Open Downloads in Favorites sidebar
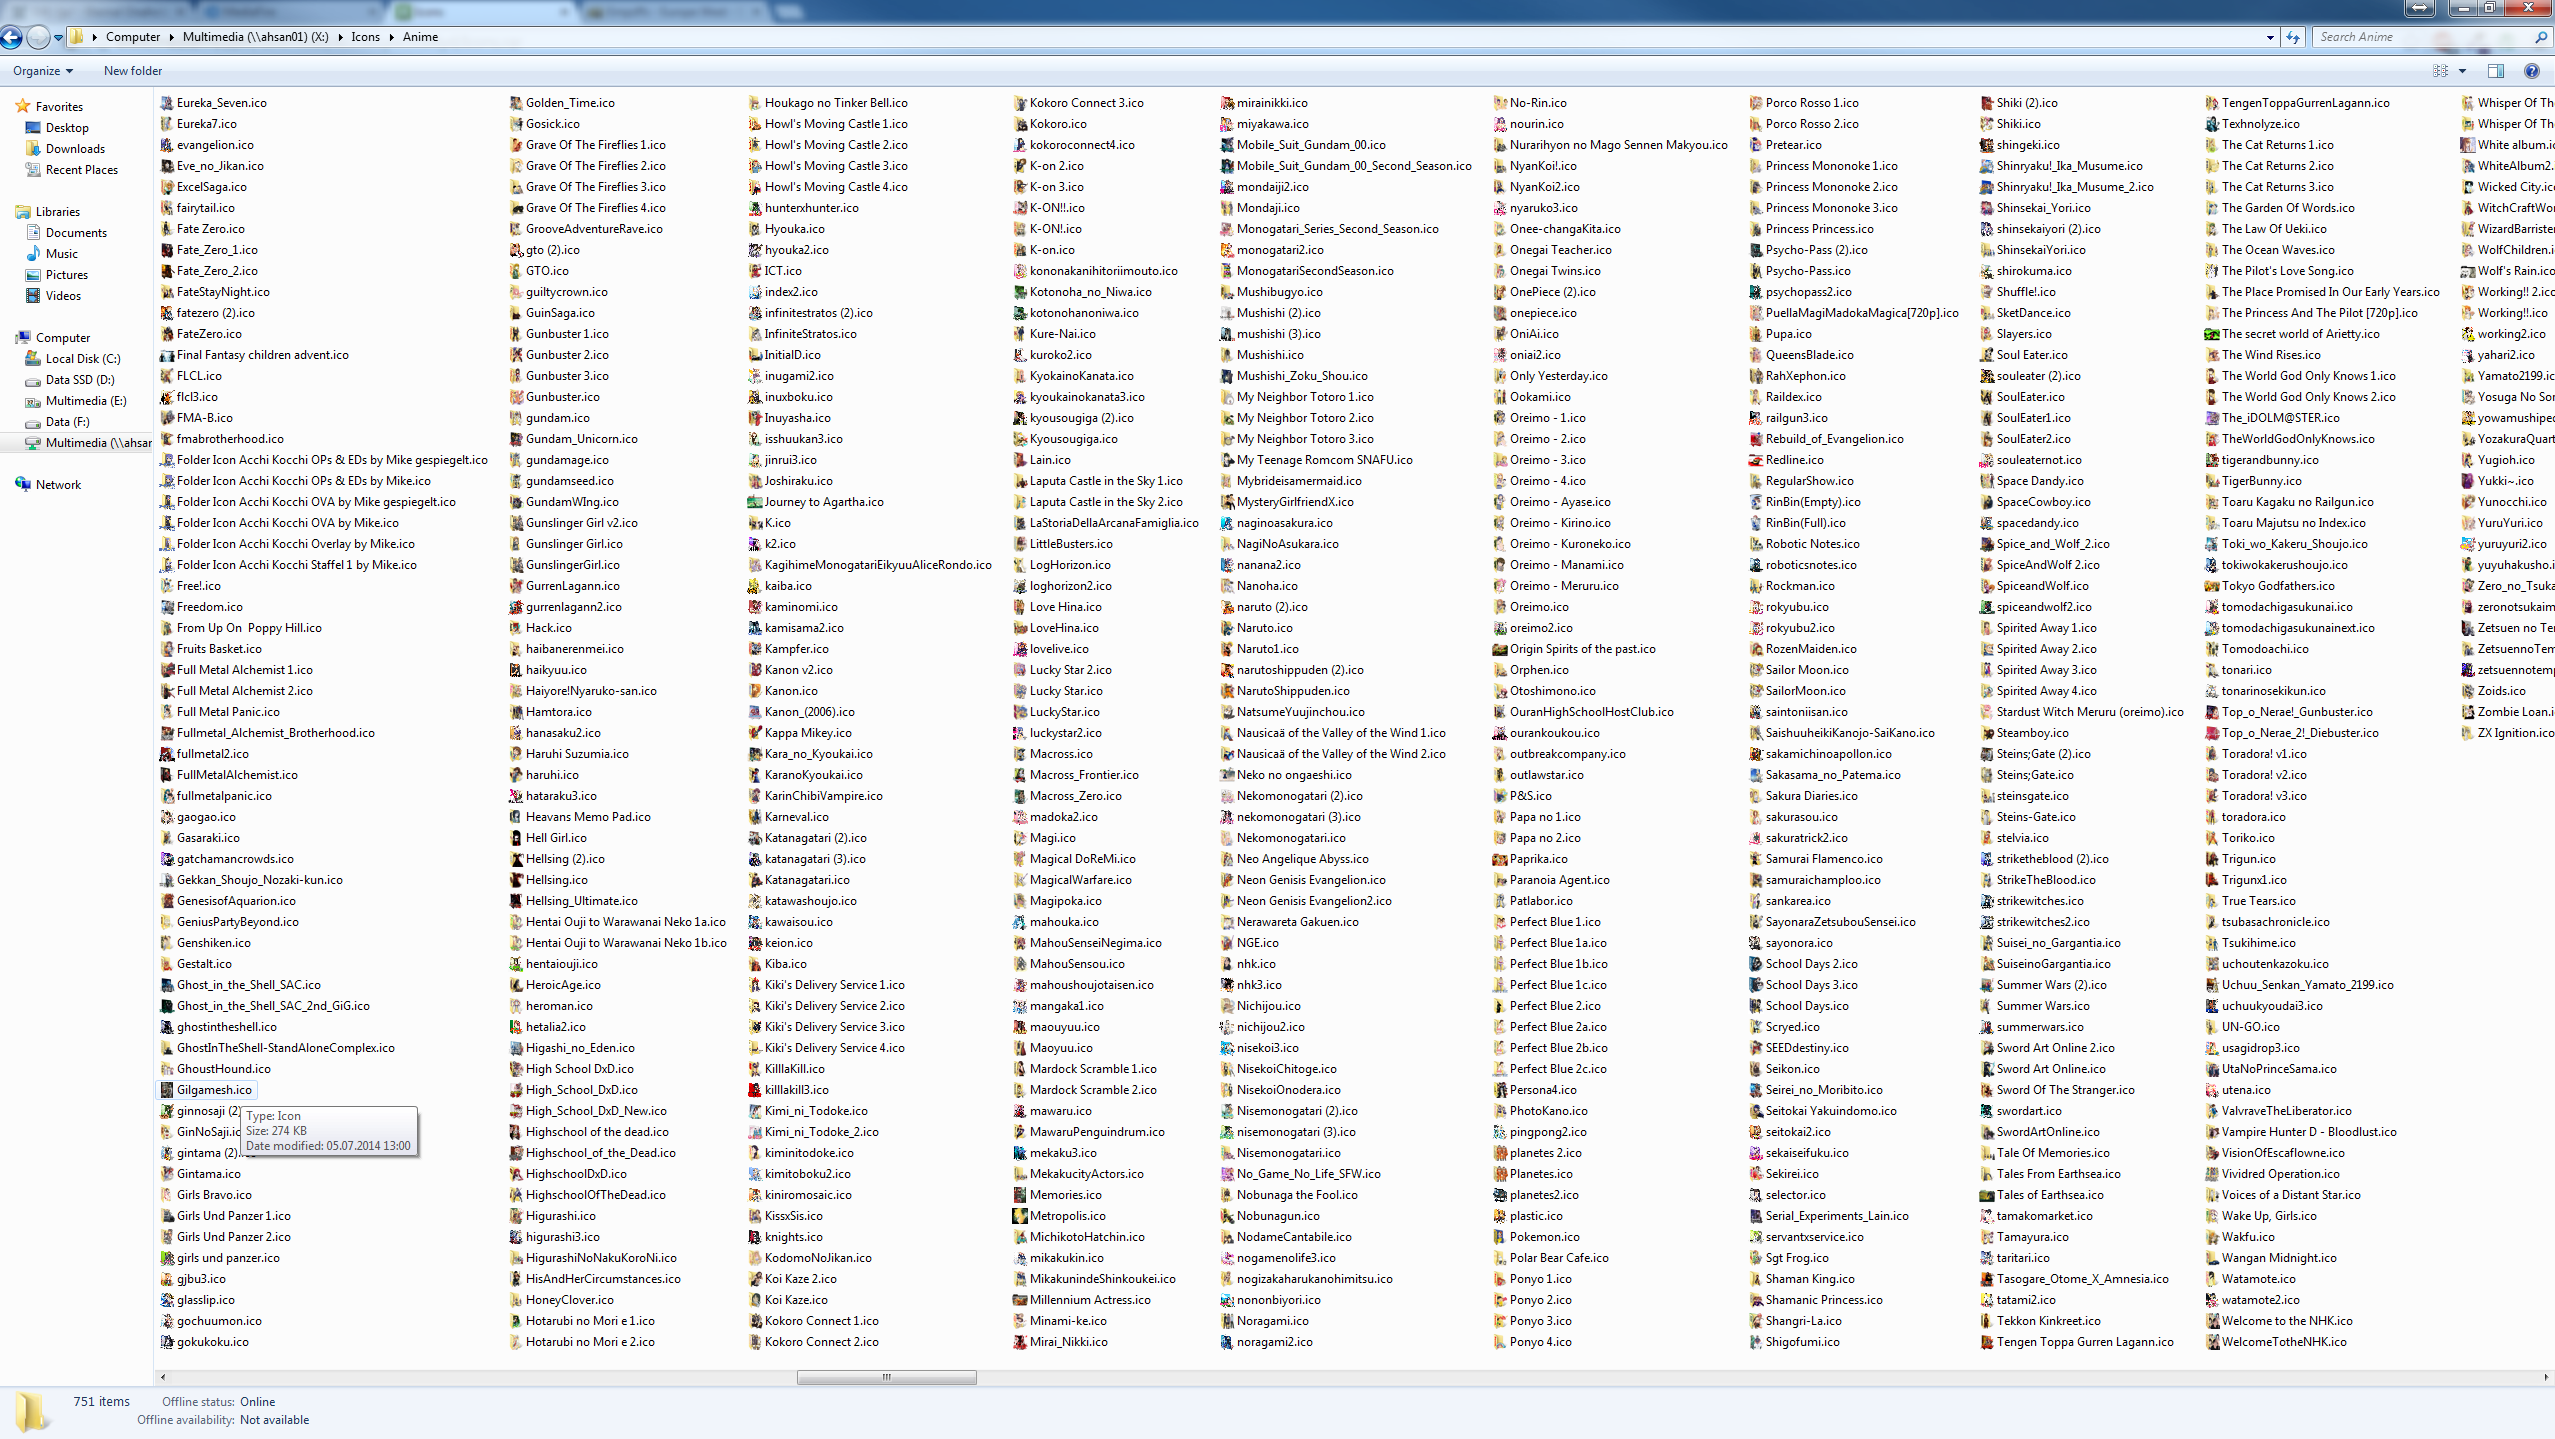The height and width of the screenshot is (1439, 2555). 75,149
